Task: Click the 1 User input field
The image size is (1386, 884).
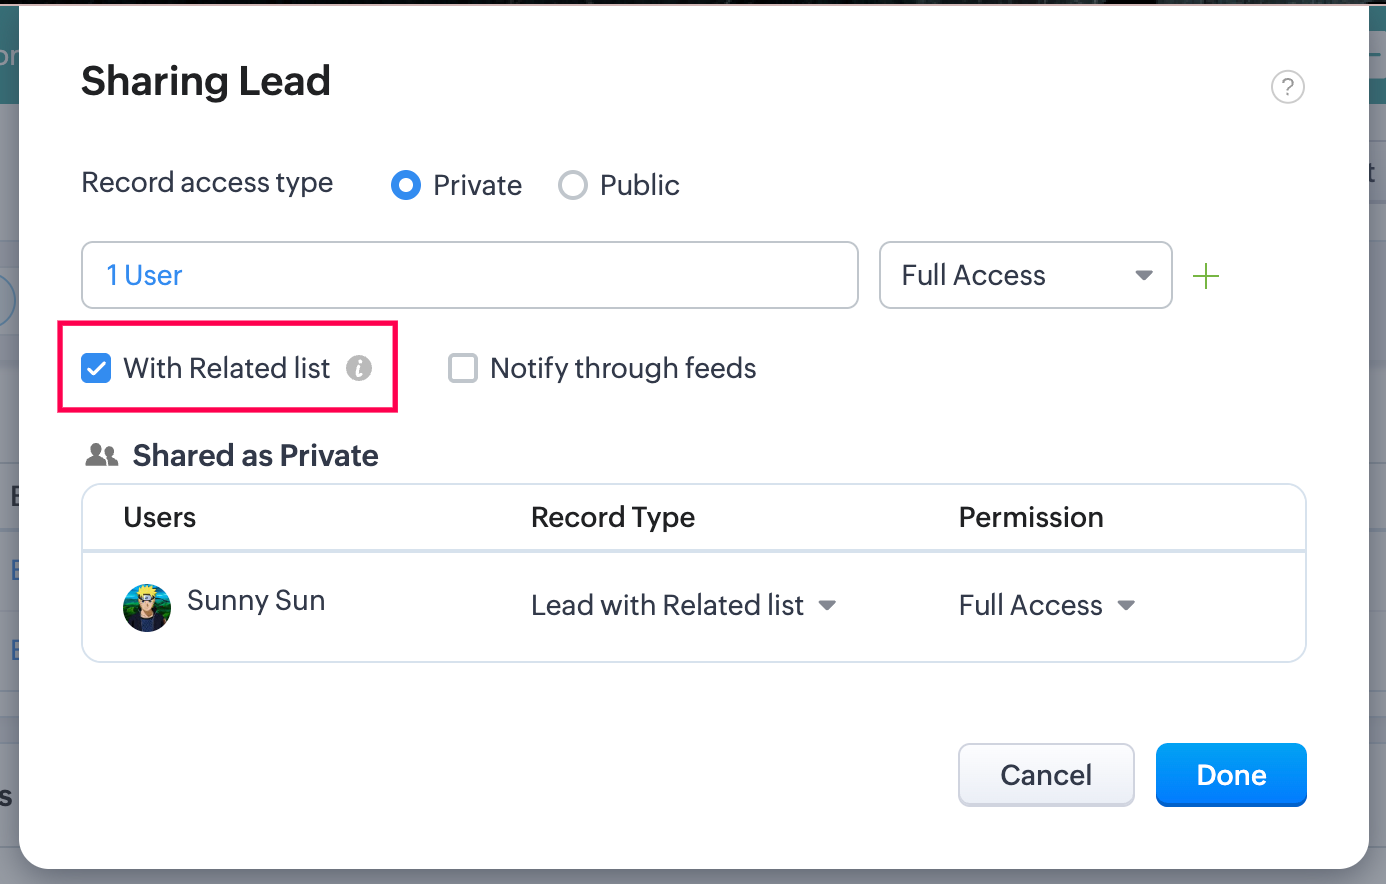Action: coord(469,275)
